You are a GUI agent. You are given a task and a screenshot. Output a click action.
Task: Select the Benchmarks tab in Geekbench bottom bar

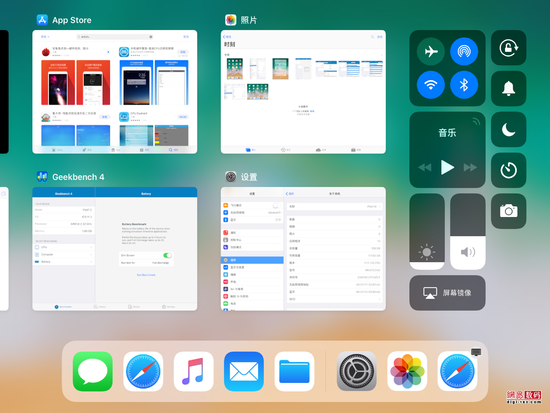(x=63, y=307)
